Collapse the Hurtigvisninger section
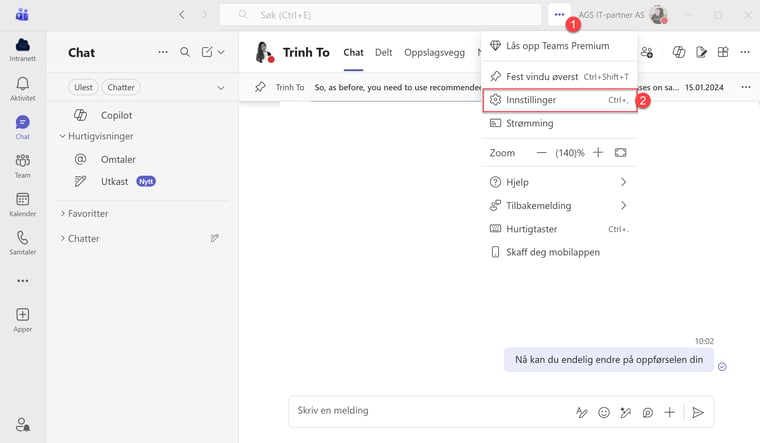The image size is (760, 443). click(x=62, y=136)
